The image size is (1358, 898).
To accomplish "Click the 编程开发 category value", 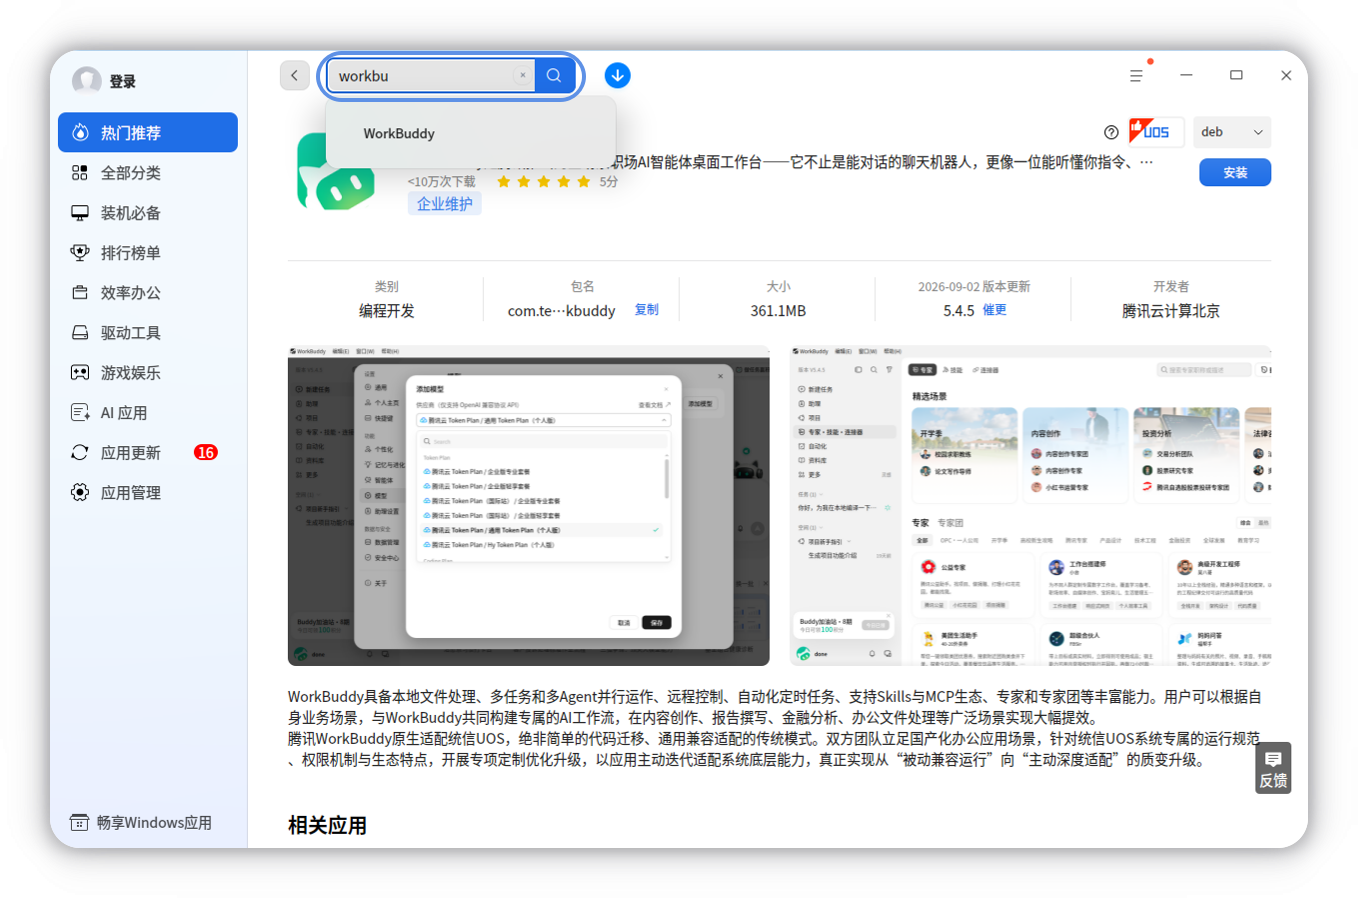I will tap(387, 311).
